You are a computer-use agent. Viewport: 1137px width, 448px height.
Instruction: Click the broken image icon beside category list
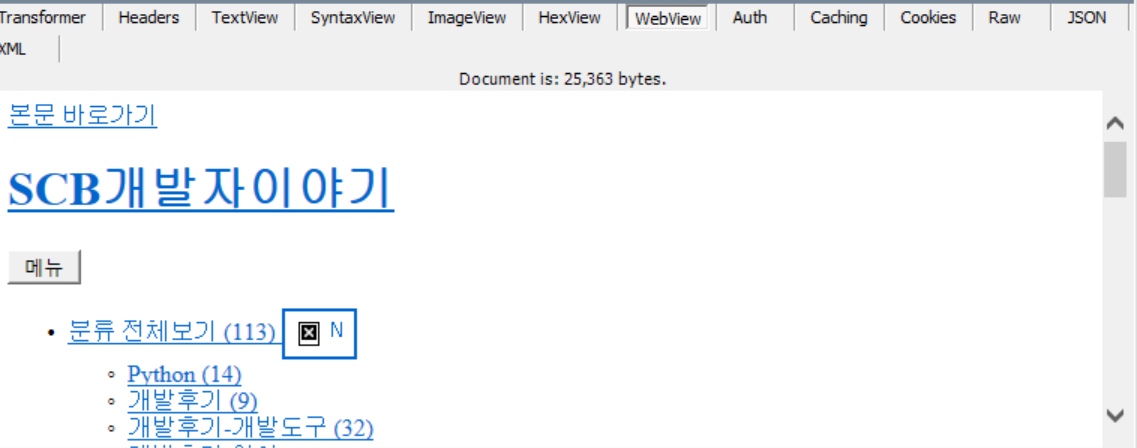point(310,333)
